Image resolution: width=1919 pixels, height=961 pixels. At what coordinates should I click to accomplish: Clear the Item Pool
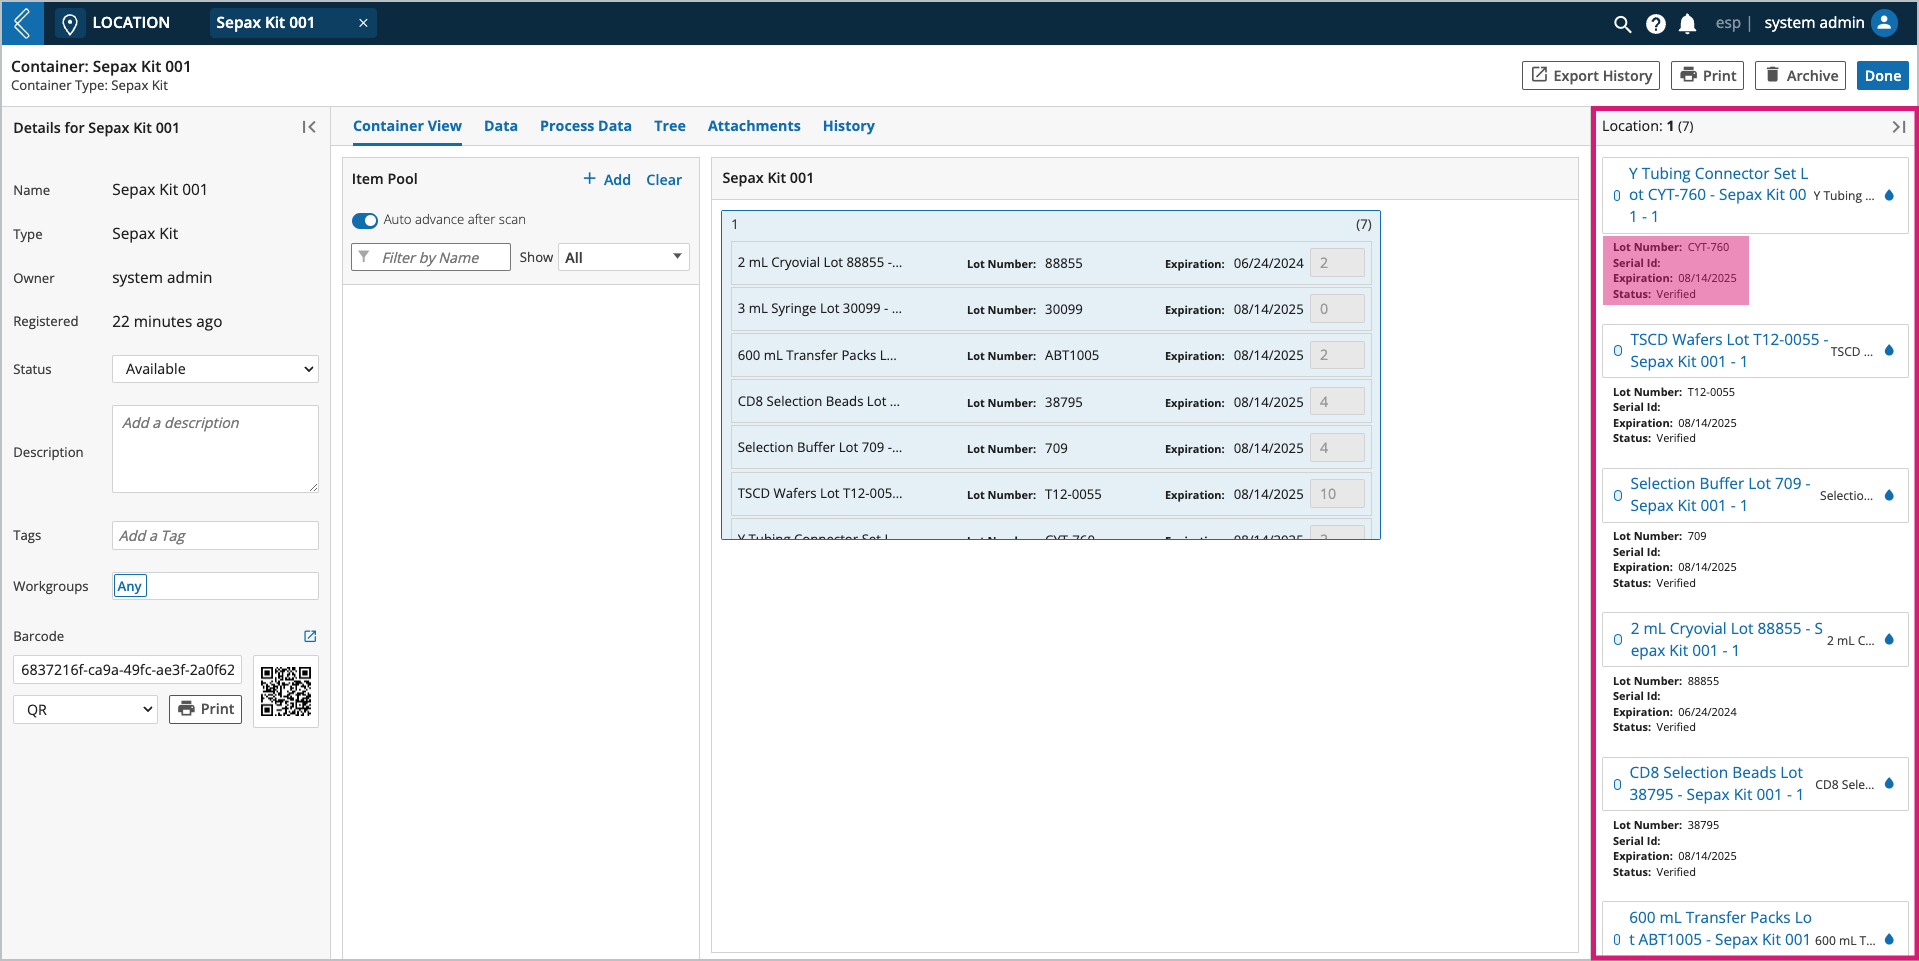pos(664,180)
